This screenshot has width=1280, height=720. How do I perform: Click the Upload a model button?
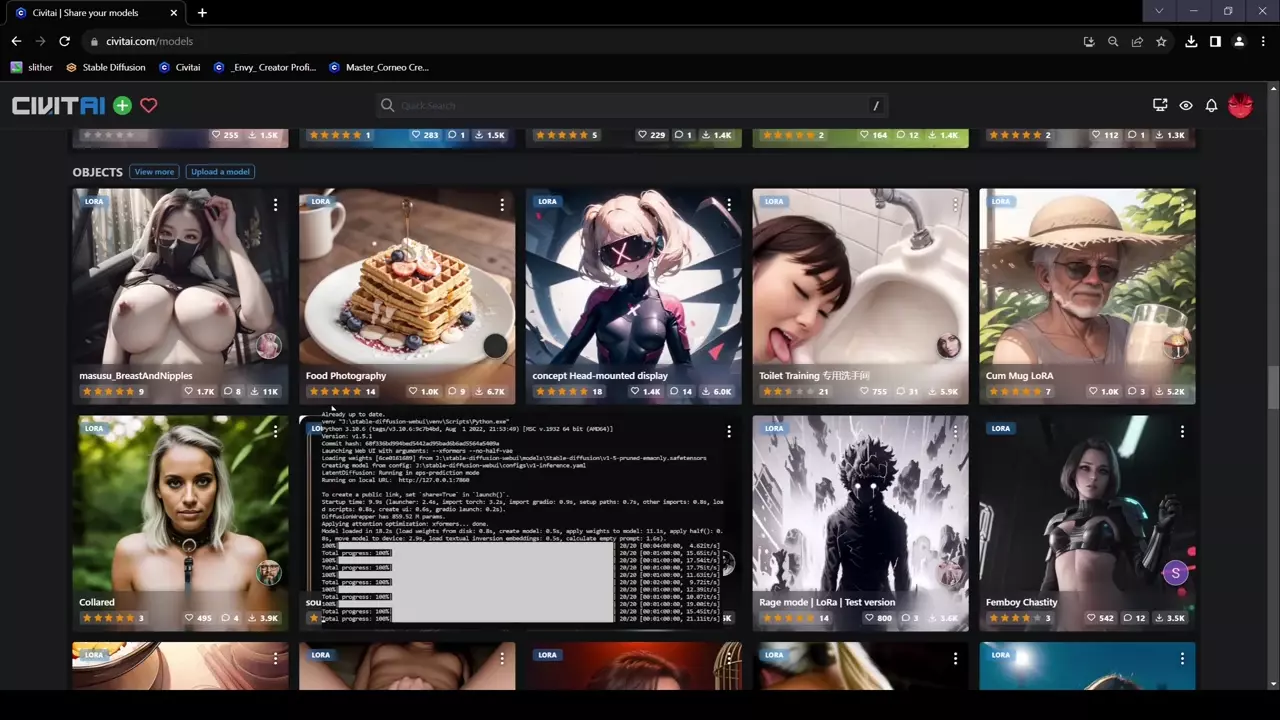tap(220, 172)
